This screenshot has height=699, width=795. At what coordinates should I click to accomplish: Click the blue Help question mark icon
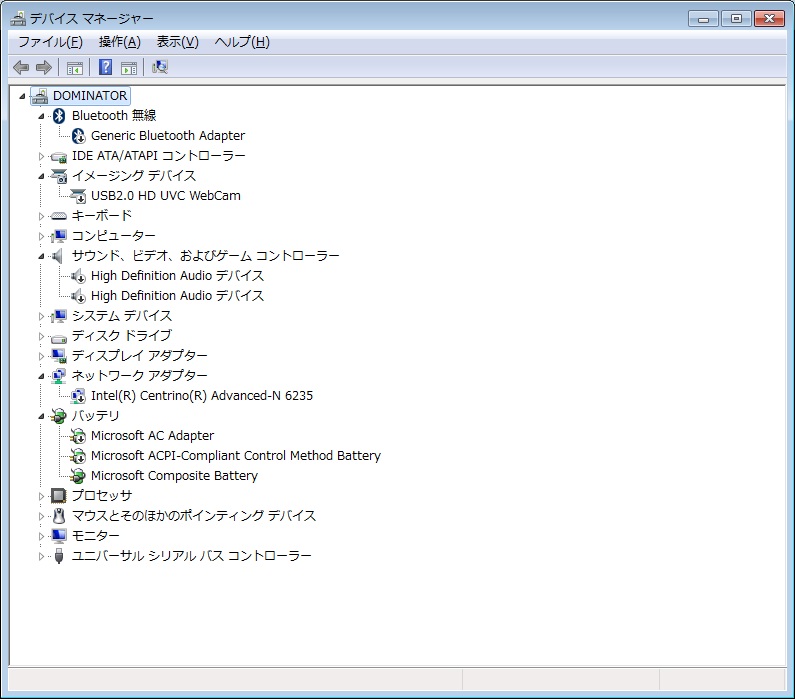pos(105,67)
